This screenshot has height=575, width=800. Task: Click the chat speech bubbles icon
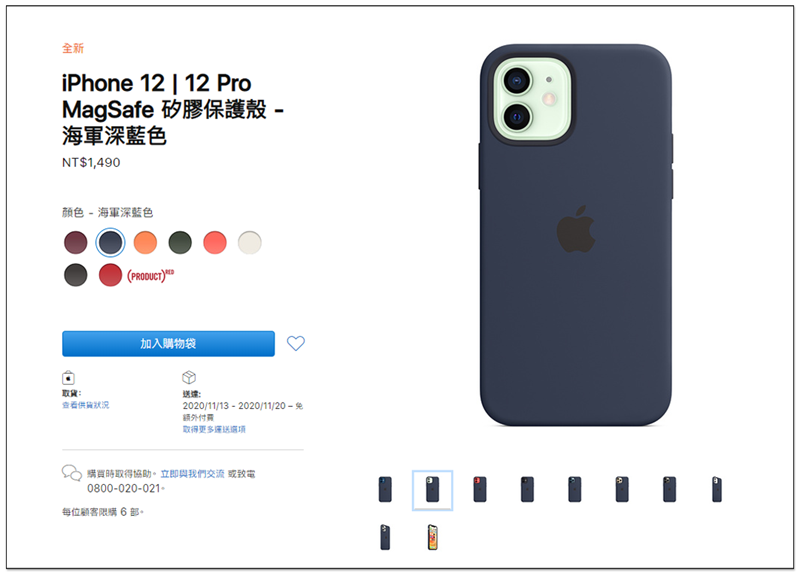71,473
